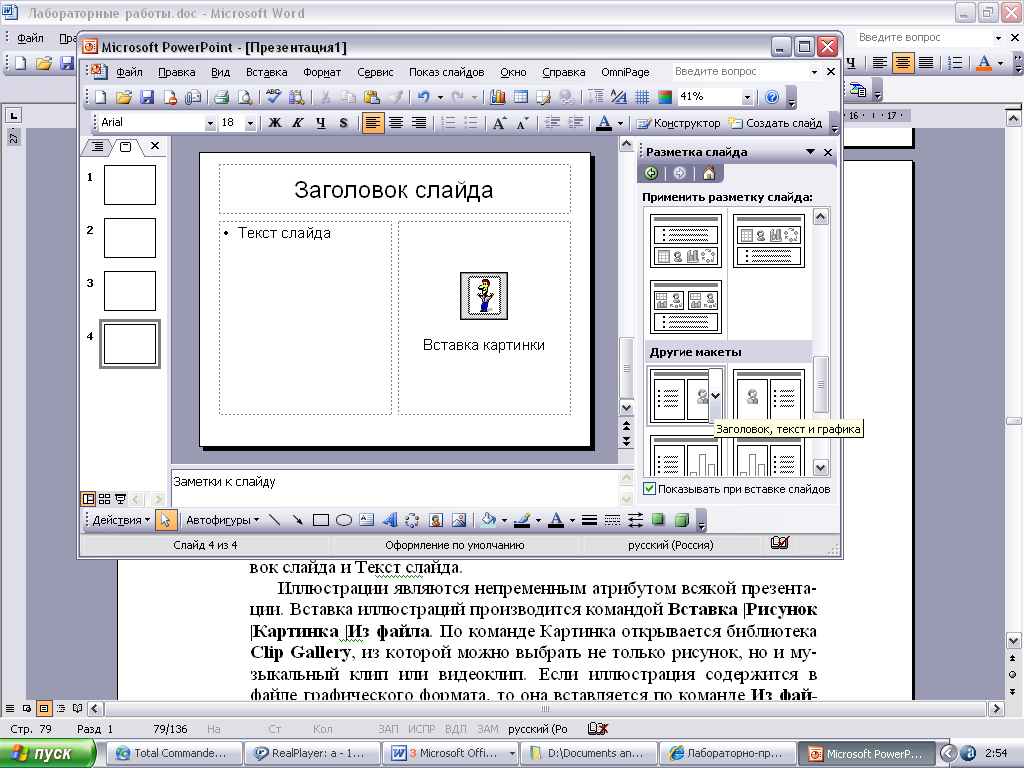1024x768 pixels.
Task: Go home in the task pane
Action: click(709, 173)
